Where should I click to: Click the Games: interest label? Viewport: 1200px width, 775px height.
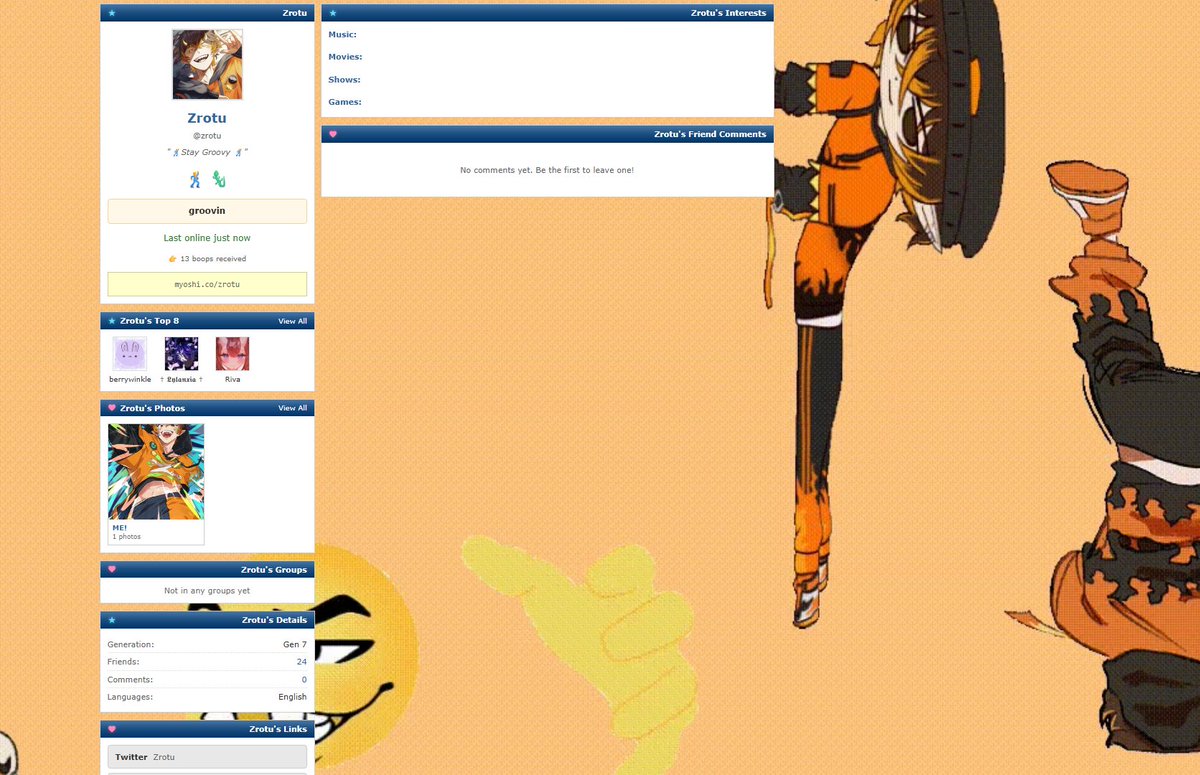pos(345,102)
